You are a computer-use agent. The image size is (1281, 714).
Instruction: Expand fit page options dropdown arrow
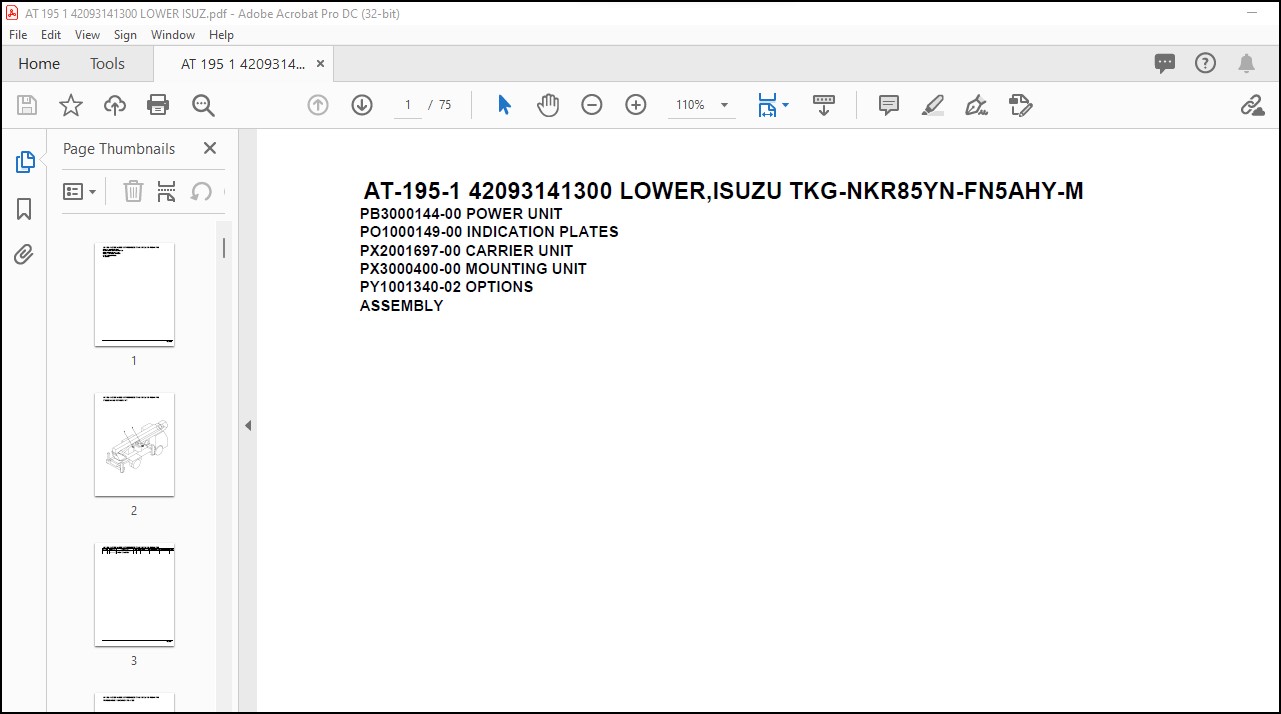[785, 105]
